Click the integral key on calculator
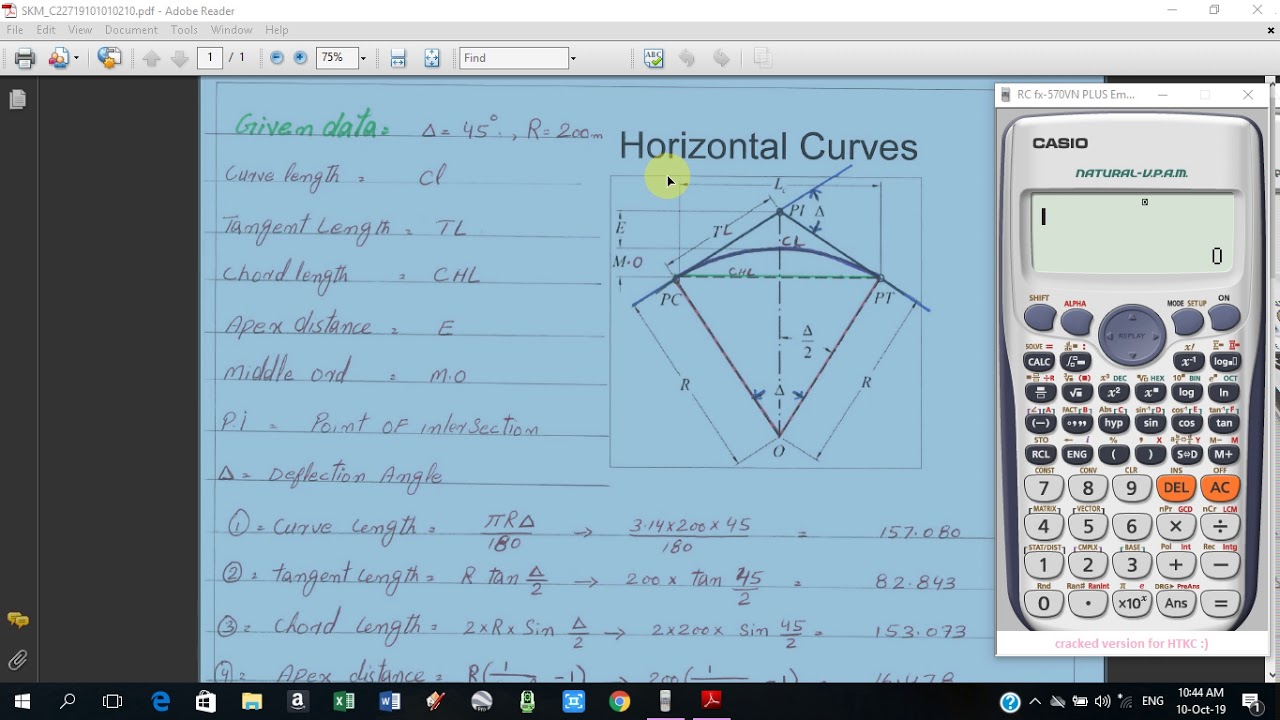This screenshot has width=1280, height=720. click(x=1076, y=362)
